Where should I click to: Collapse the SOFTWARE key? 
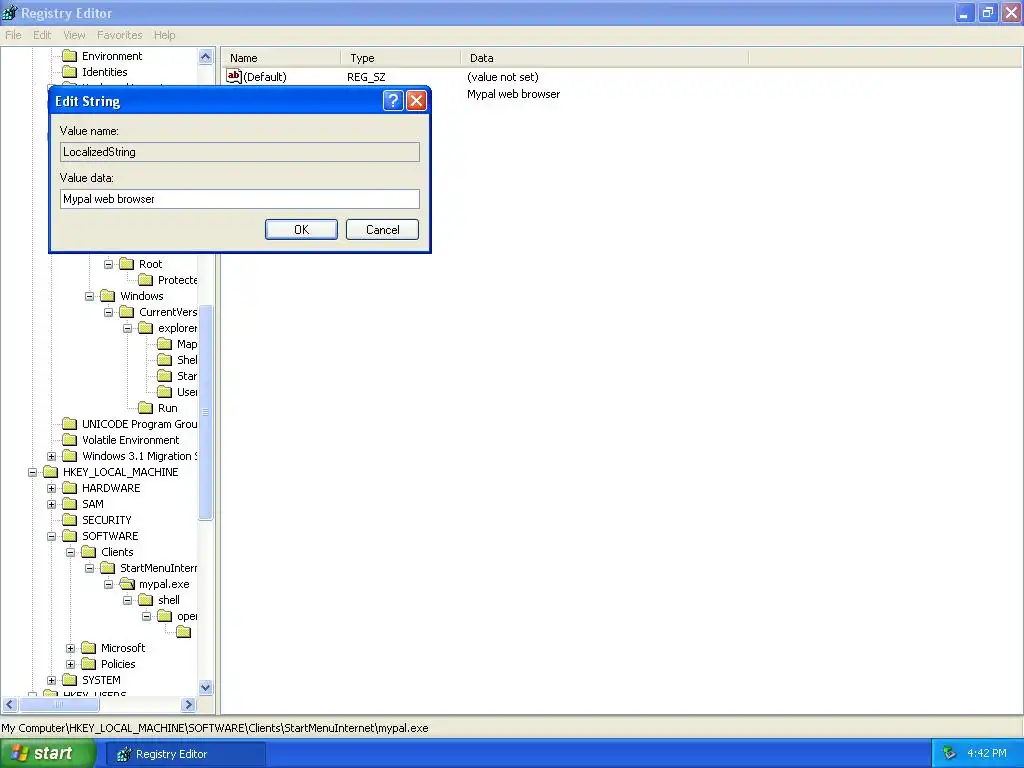pyautogui.click(x=52, y=536)
